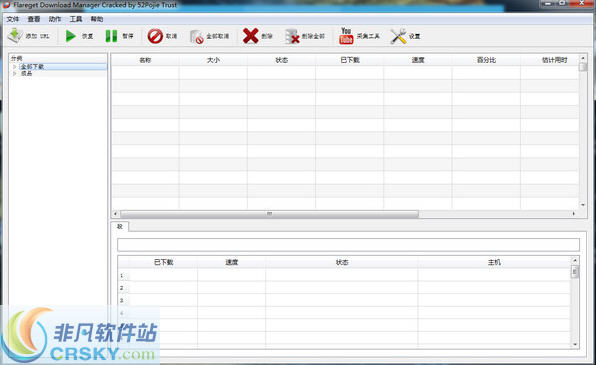596x365 pixels.
Task: Click the red X Delete icon
Action: (x=250, y=36)
